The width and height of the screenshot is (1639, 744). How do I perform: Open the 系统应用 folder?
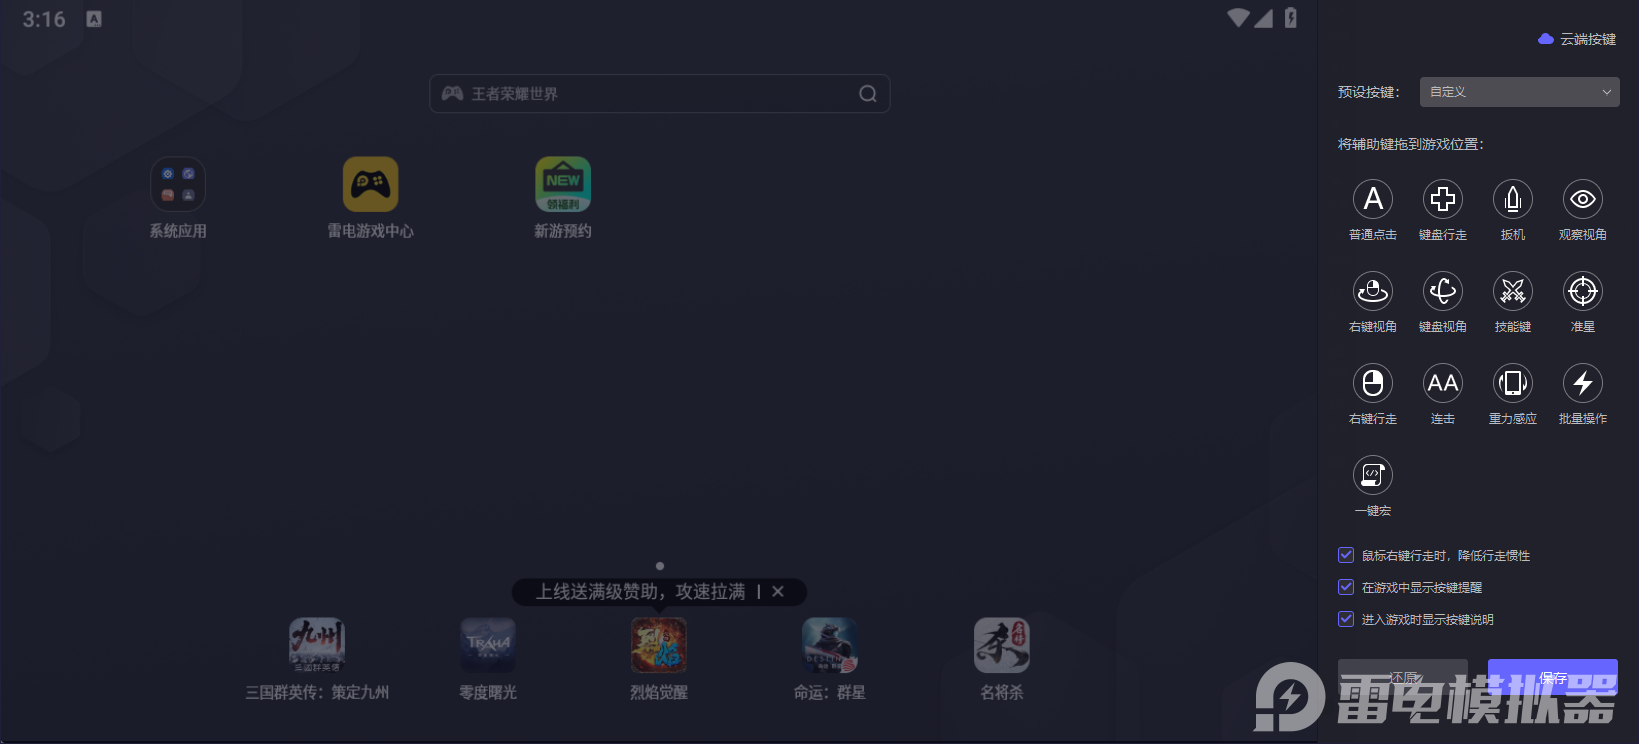178,185
